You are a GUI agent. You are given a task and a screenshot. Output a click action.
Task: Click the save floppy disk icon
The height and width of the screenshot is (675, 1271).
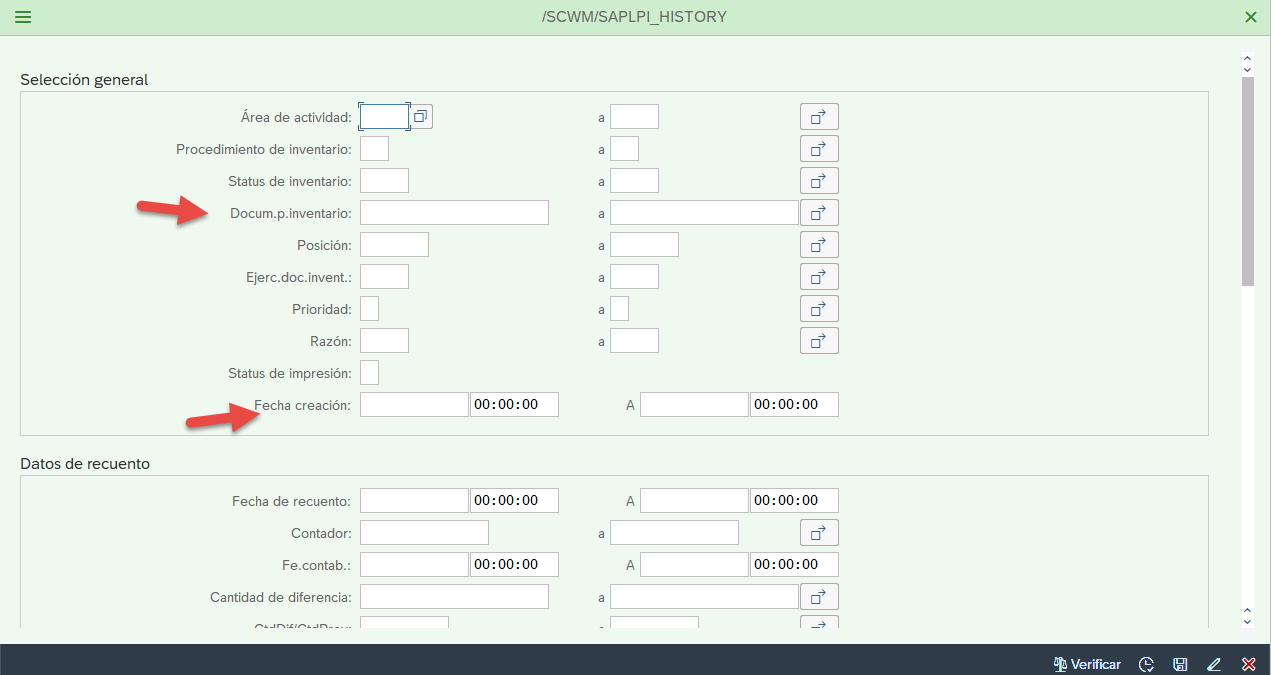[x=1180, y=664]
